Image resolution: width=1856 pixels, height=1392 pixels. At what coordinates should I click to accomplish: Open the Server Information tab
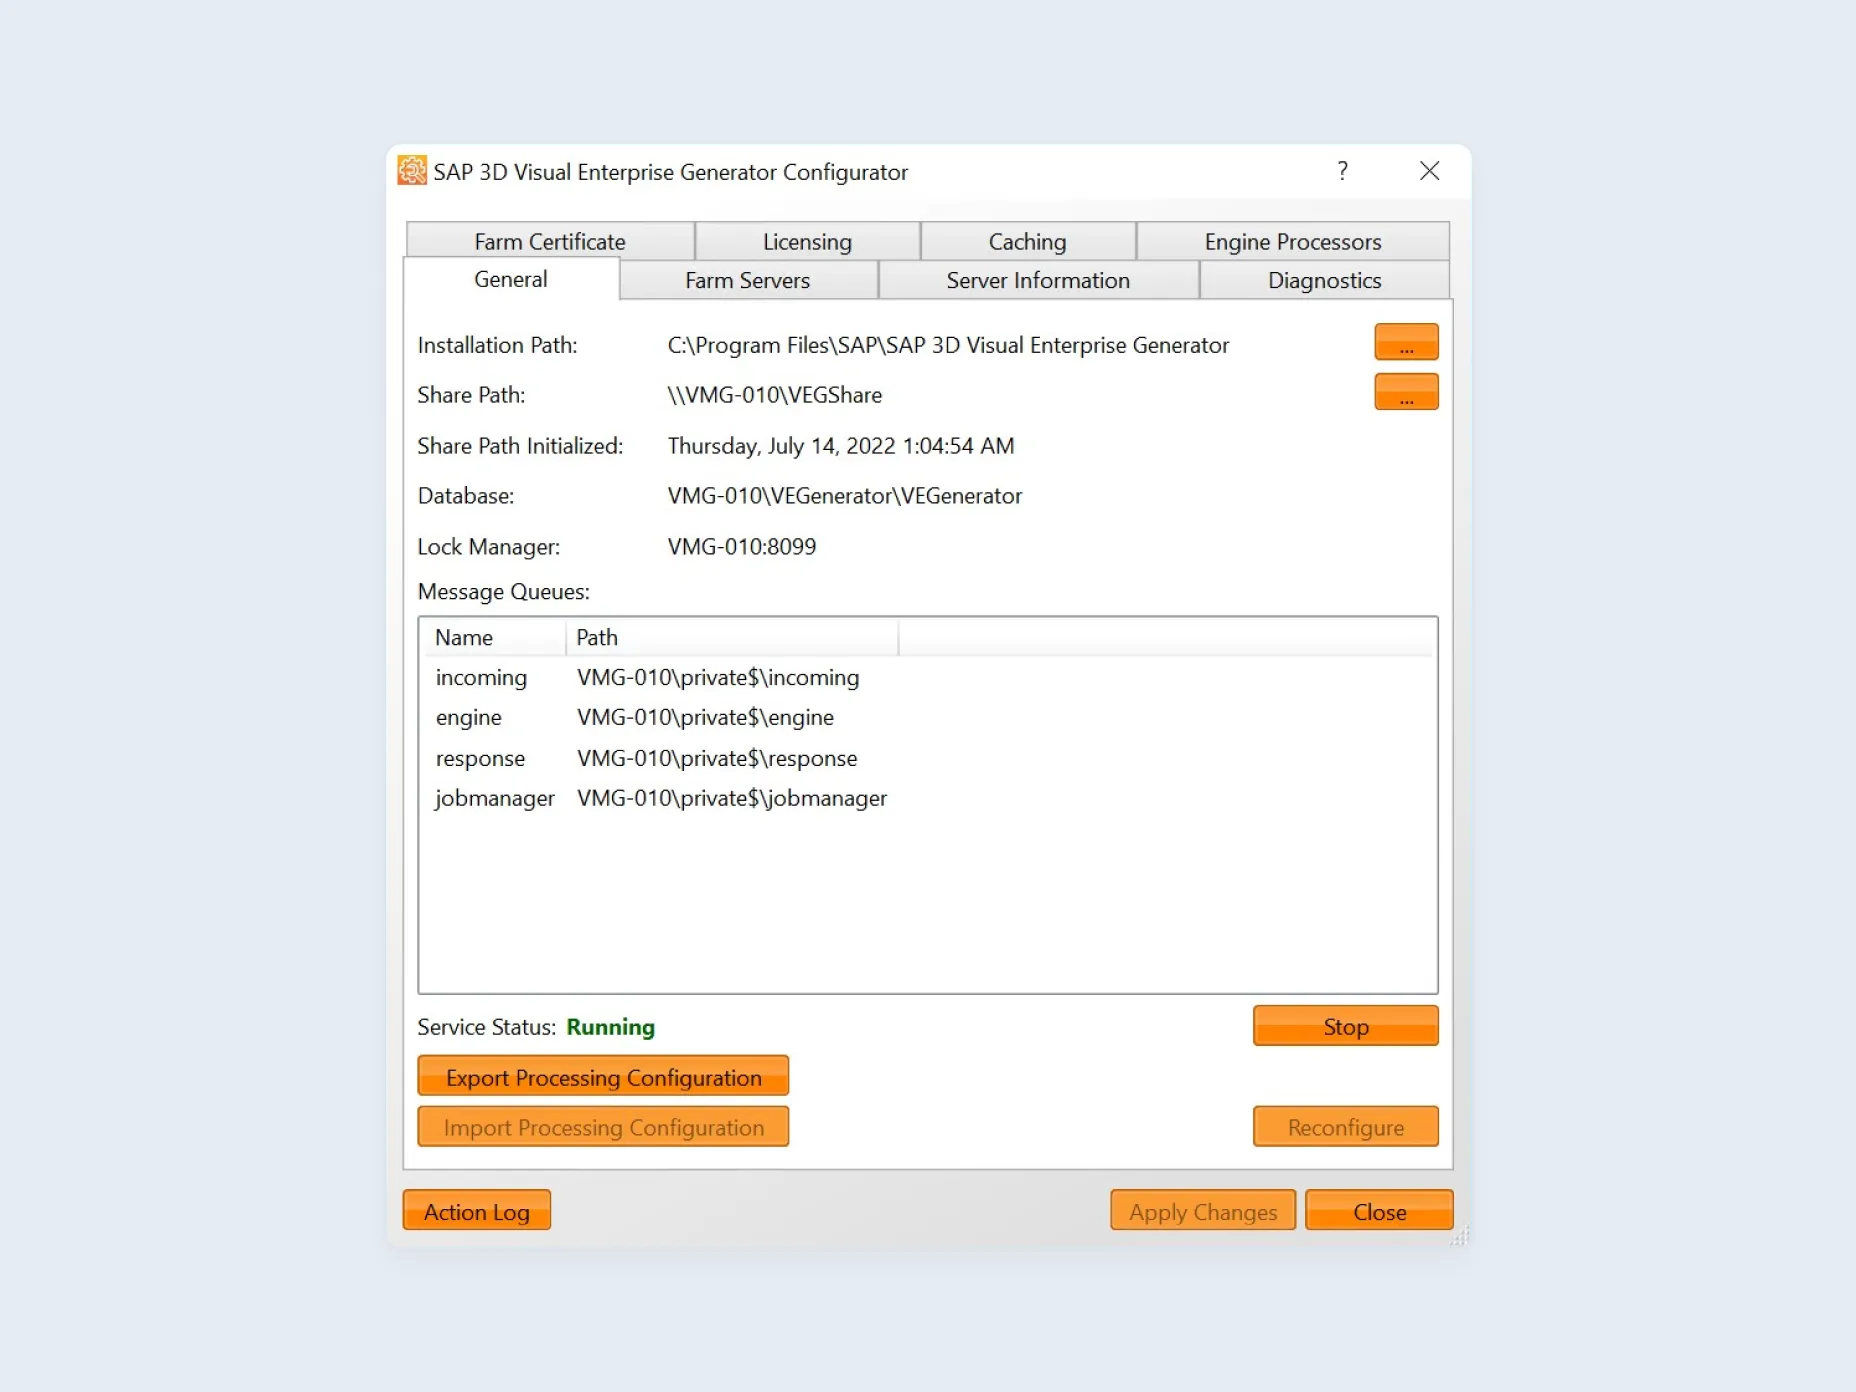[x=1038, y=280]
